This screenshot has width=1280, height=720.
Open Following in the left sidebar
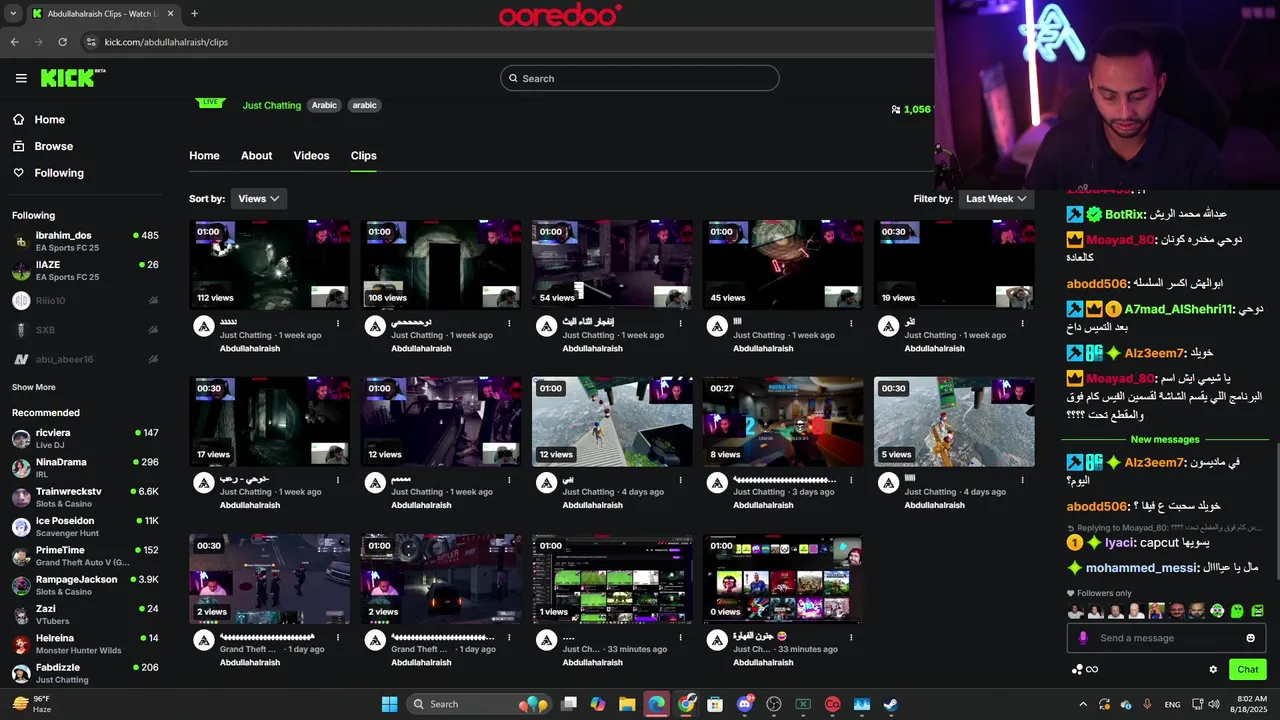[x=59, y=173]
